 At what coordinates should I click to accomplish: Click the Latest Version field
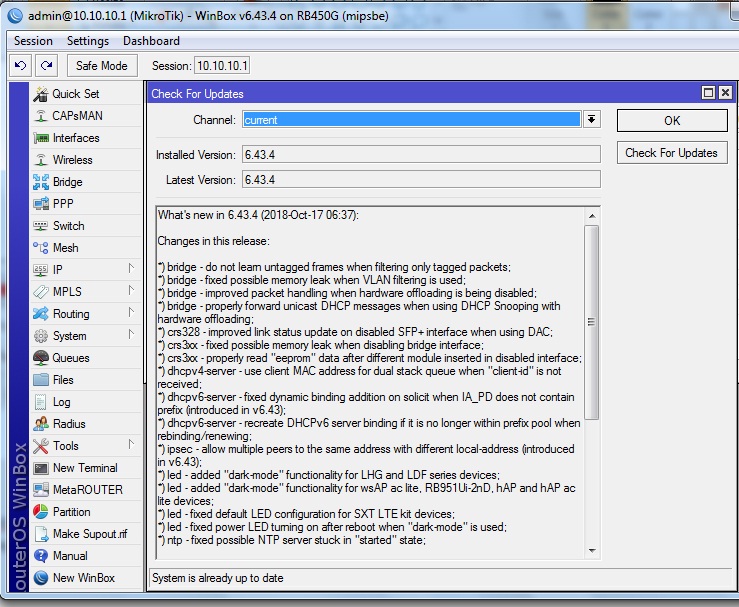coord(421,180)
